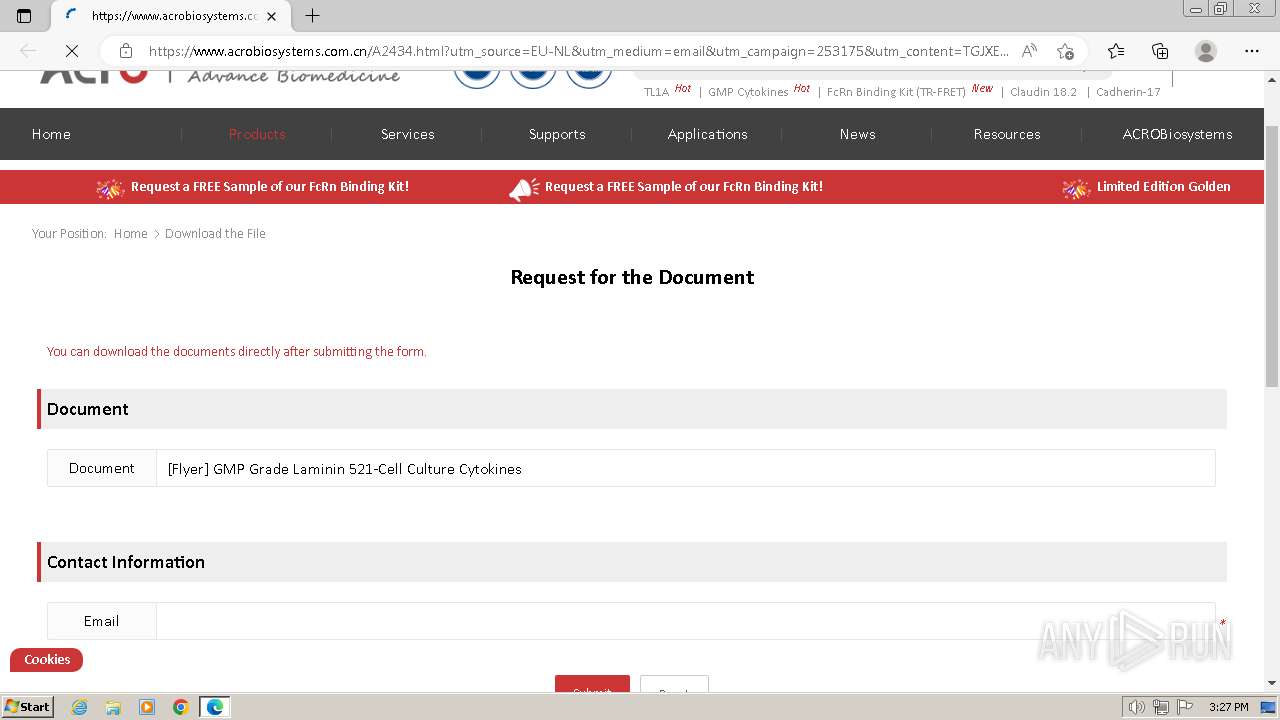
Task: Open the Cookies button
Action: click(x=47, y=660)
